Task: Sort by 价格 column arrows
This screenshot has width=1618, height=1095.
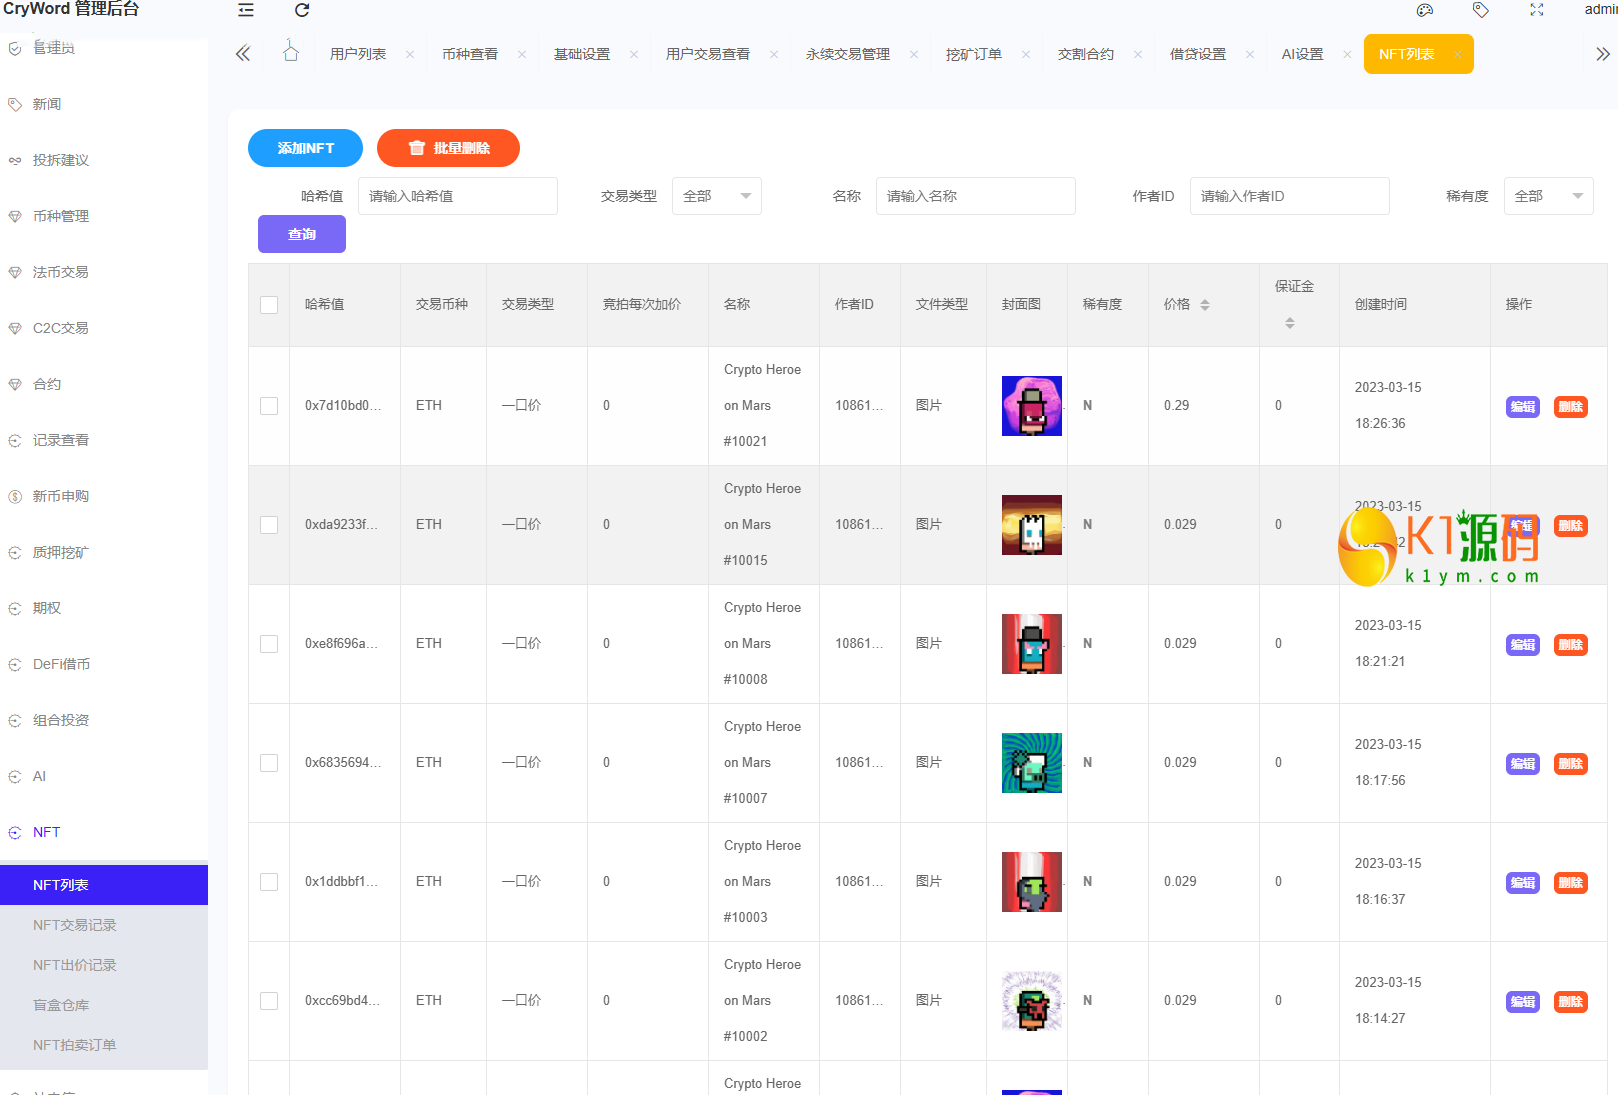Action: tap(1205, 305)
